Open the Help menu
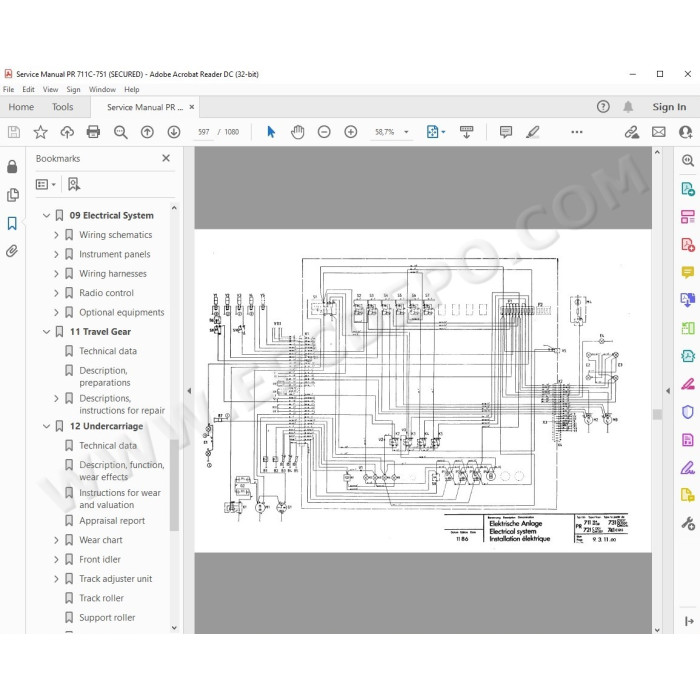The width and height of the screenshot is (700, 700). (x=132, y=89)
